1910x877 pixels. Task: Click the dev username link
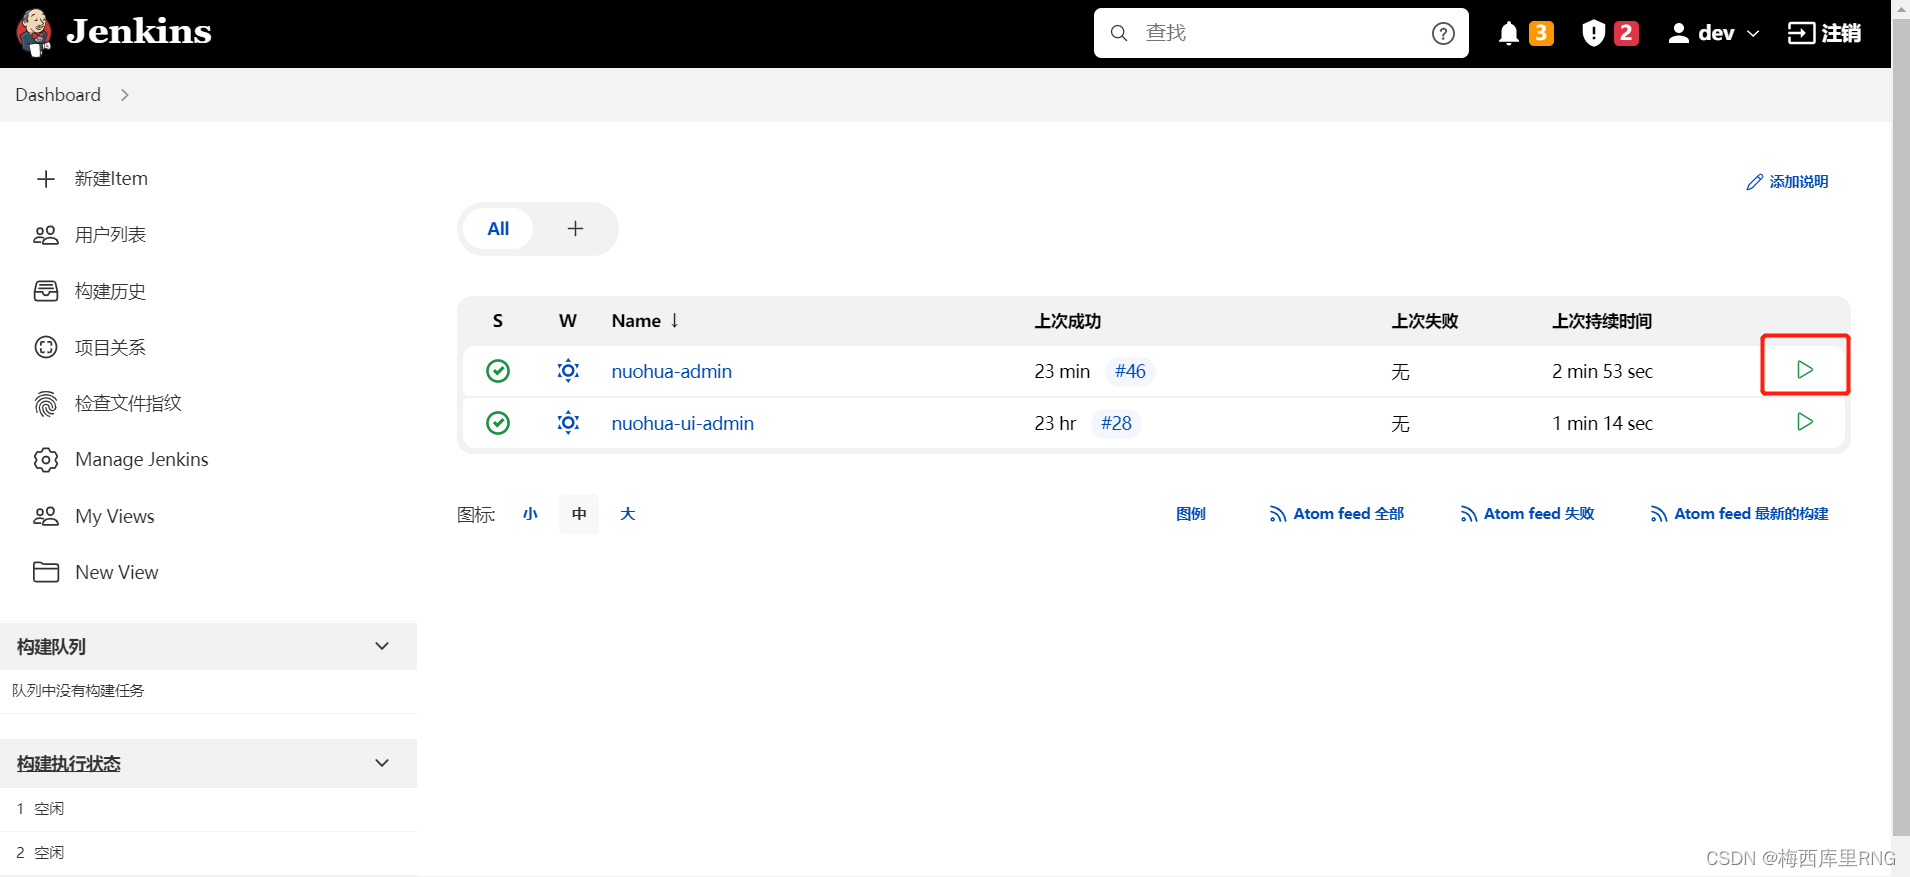coord(1716,33)
